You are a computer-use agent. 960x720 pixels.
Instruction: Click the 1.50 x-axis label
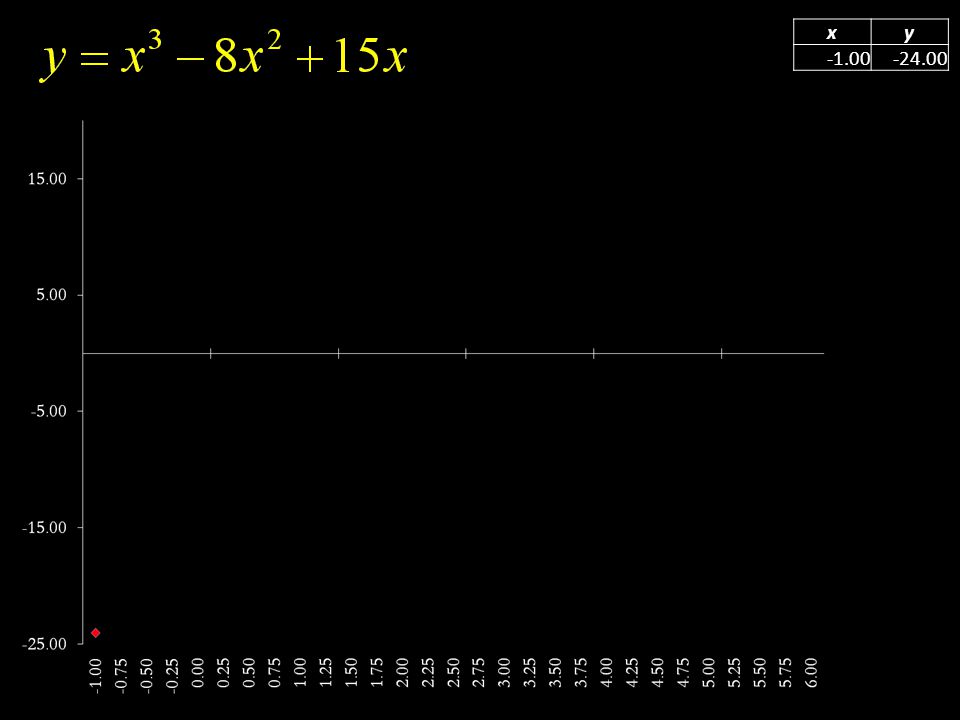[x=351, y=672]
